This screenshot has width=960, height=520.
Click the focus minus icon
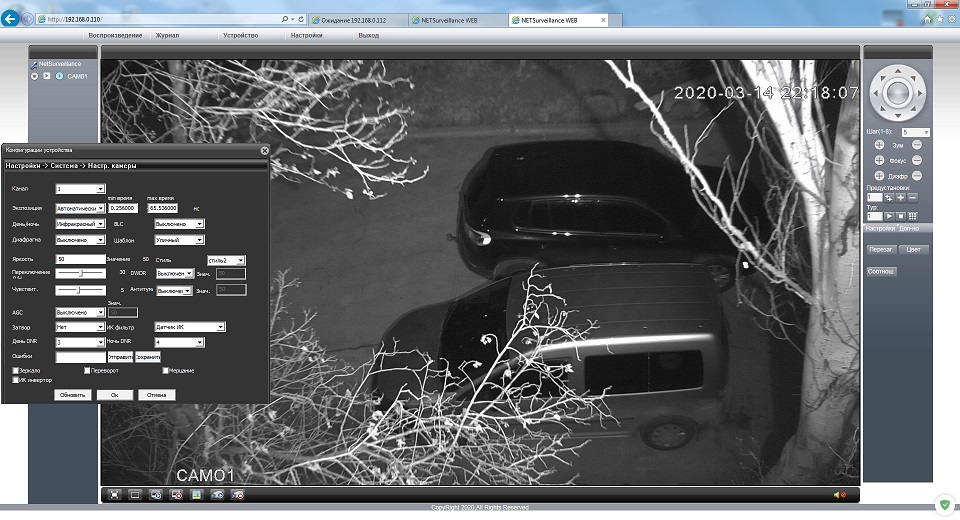pyautogui.click(x=917, y=161)
